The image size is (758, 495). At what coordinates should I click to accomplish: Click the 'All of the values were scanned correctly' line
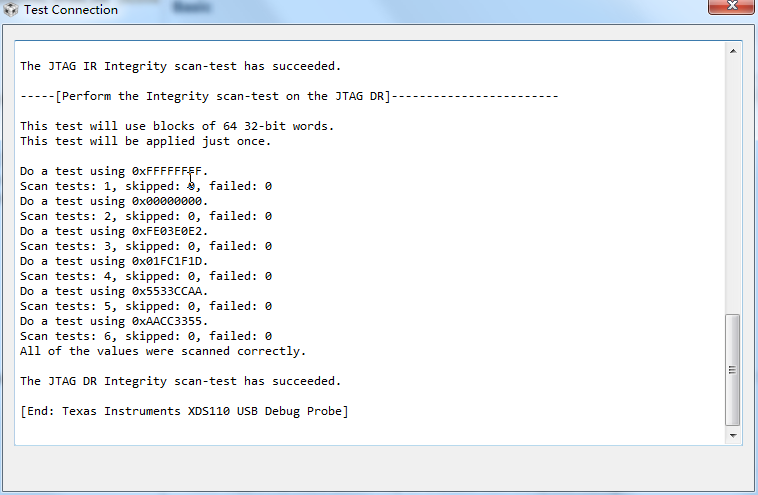coord(163,351)
